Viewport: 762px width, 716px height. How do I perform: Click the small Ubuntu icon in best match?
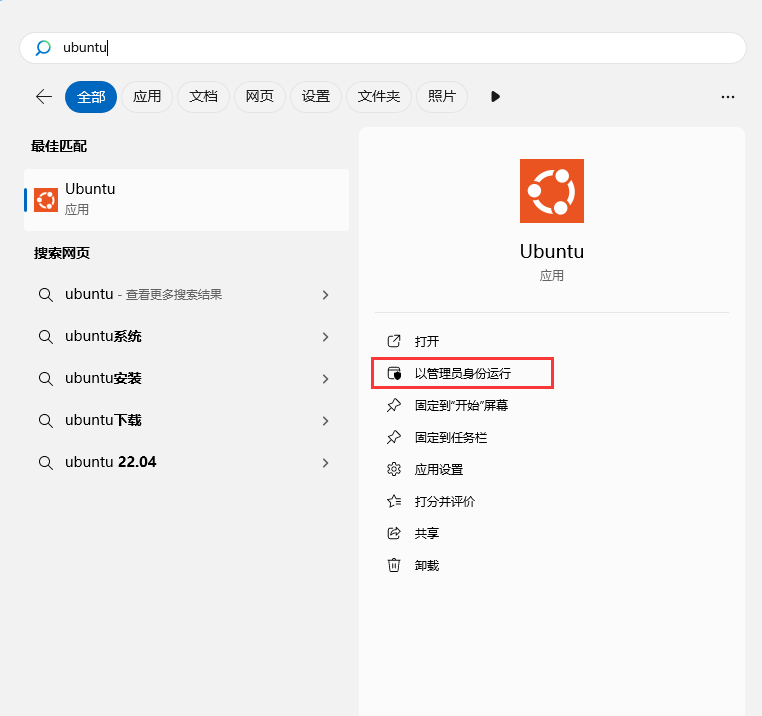click(x=46, y=200)
